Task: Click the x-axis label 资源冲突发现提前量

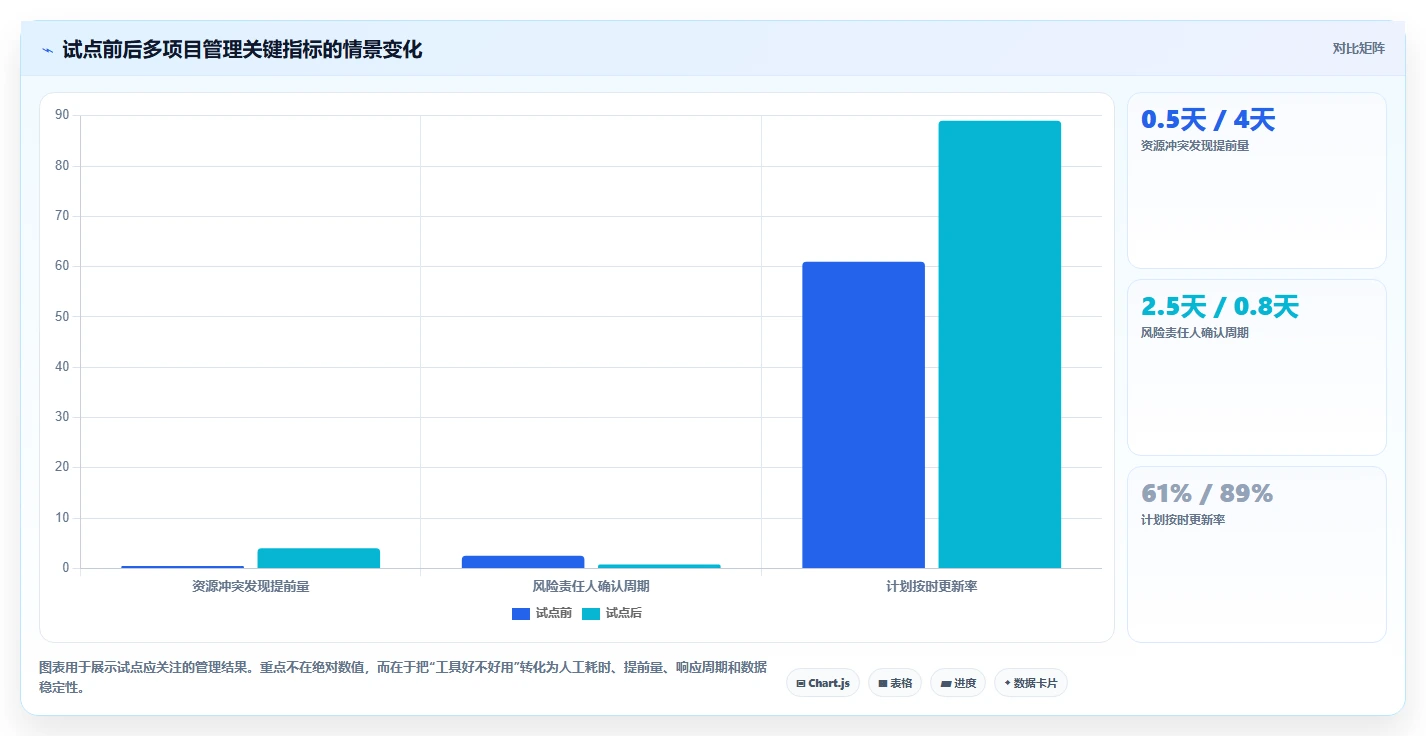Action: click(251, 586)
